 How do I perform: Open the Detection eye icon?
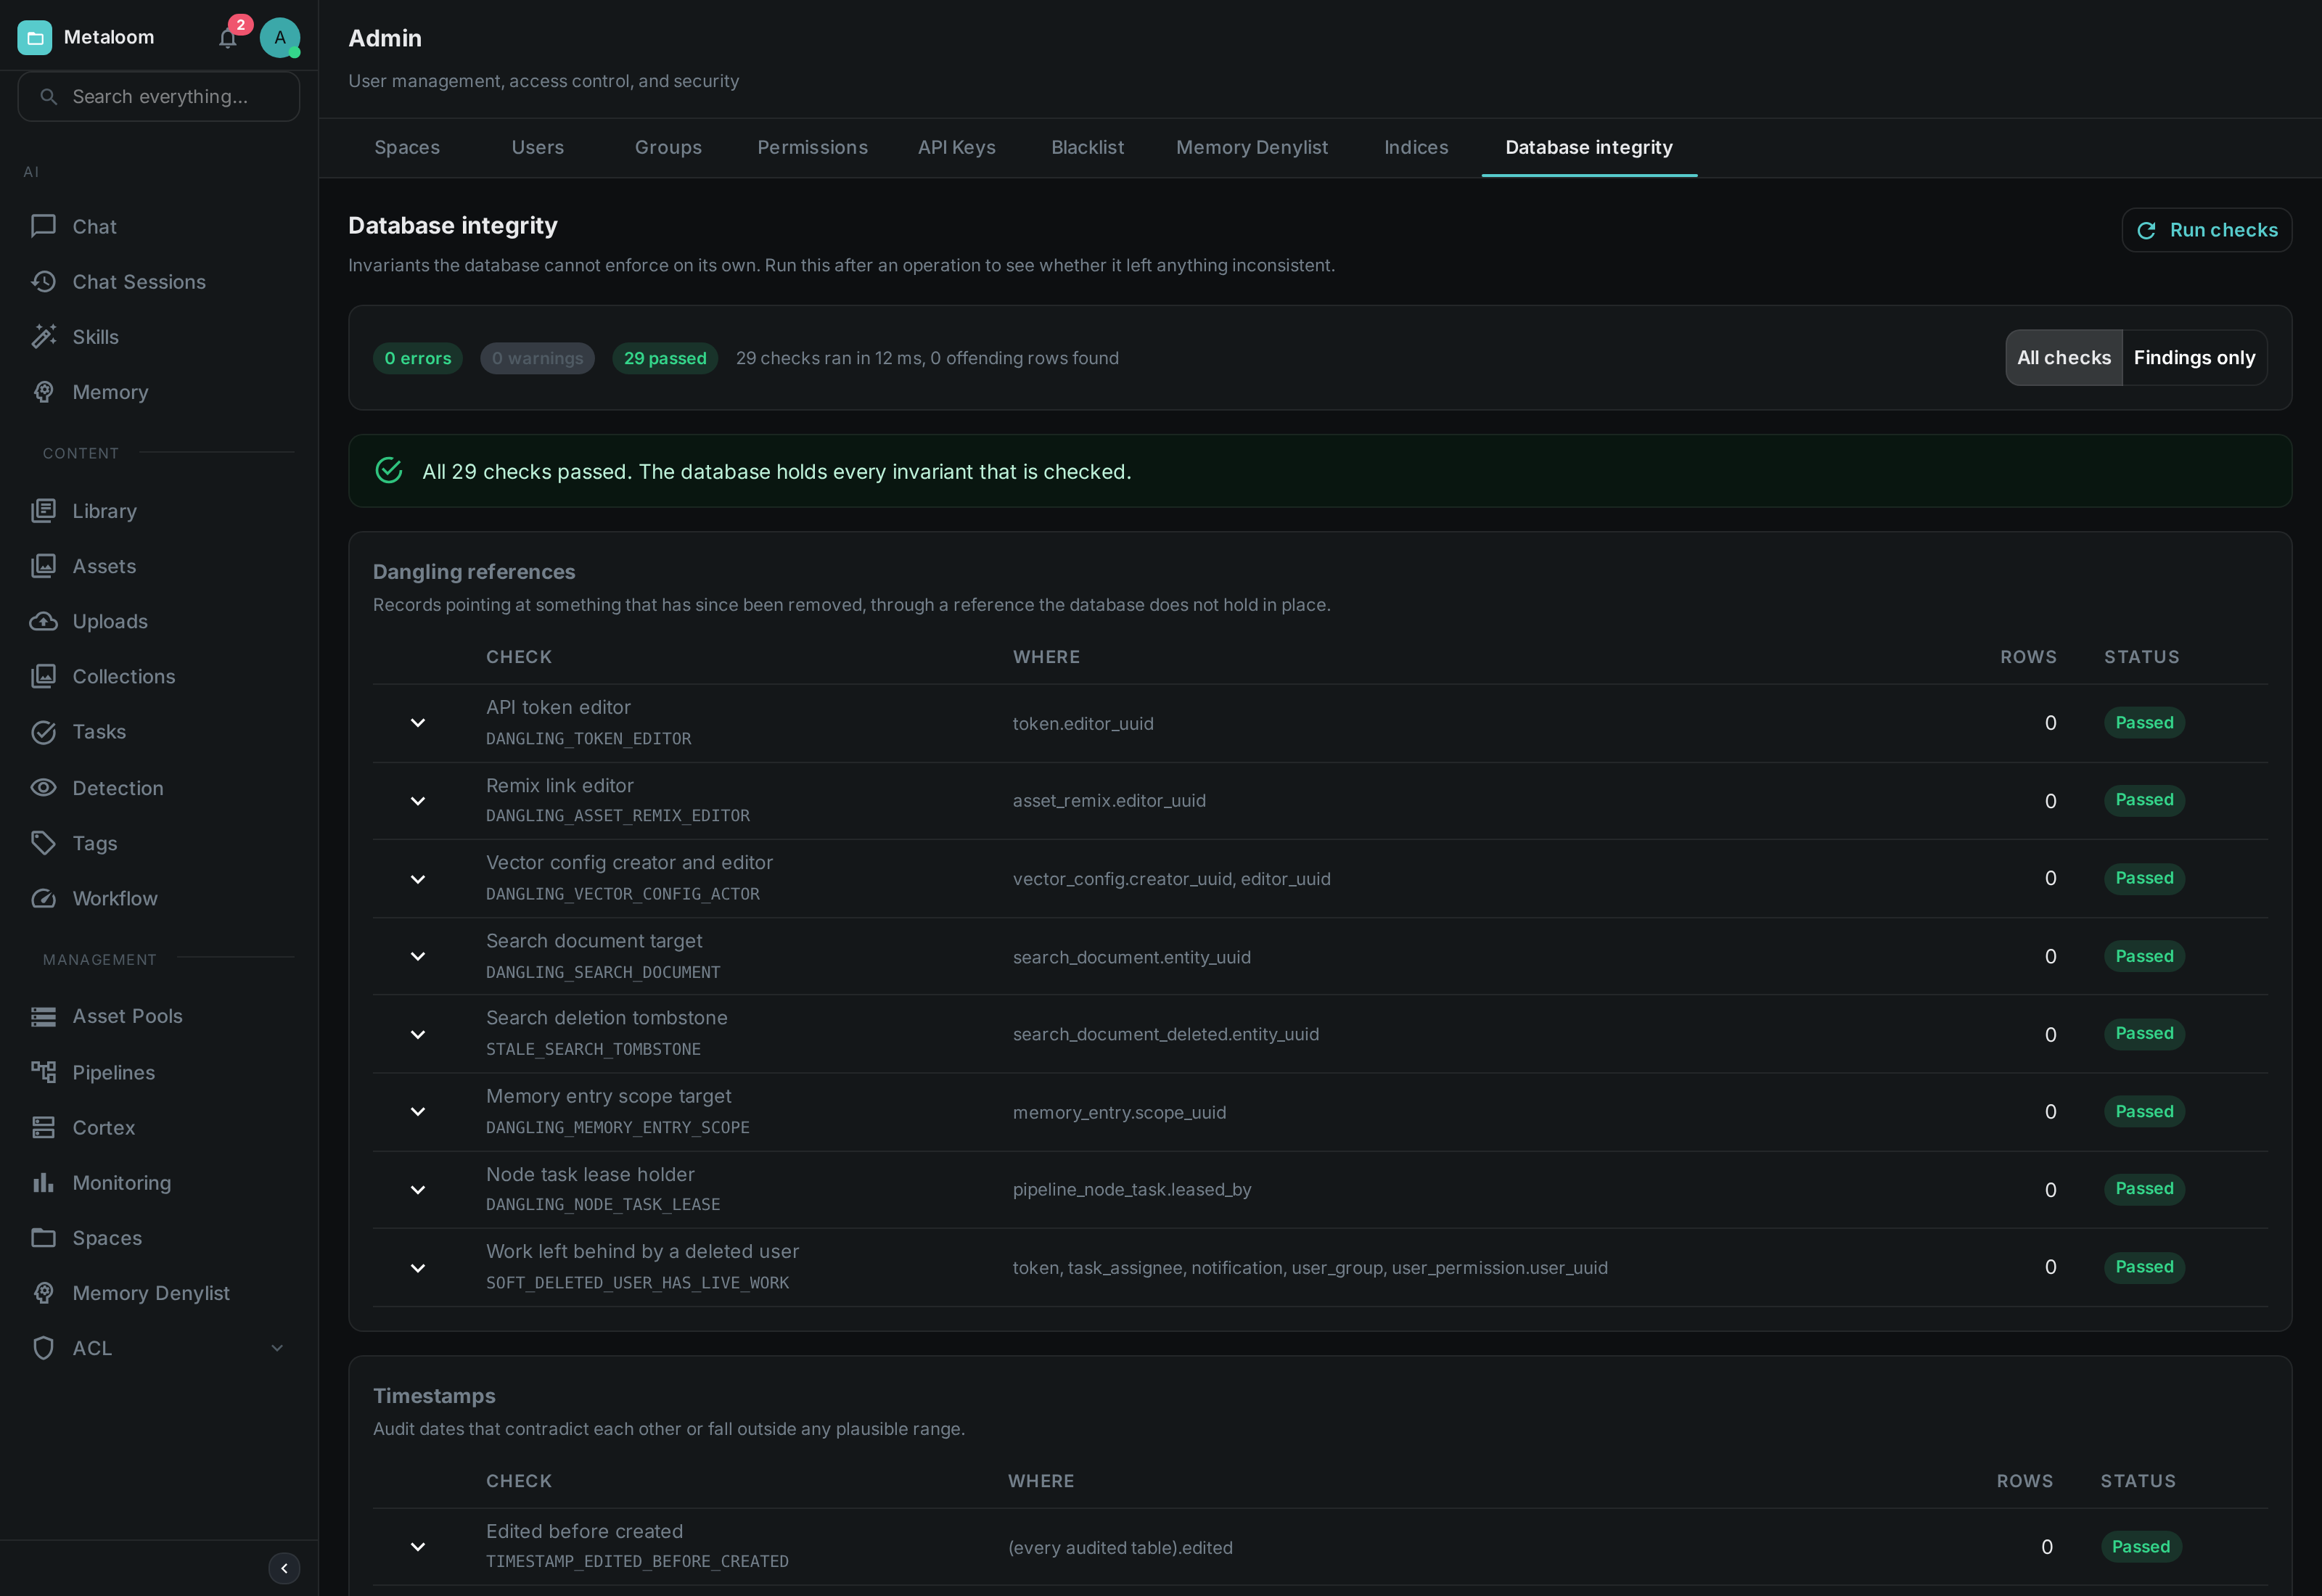click(43, 787)
